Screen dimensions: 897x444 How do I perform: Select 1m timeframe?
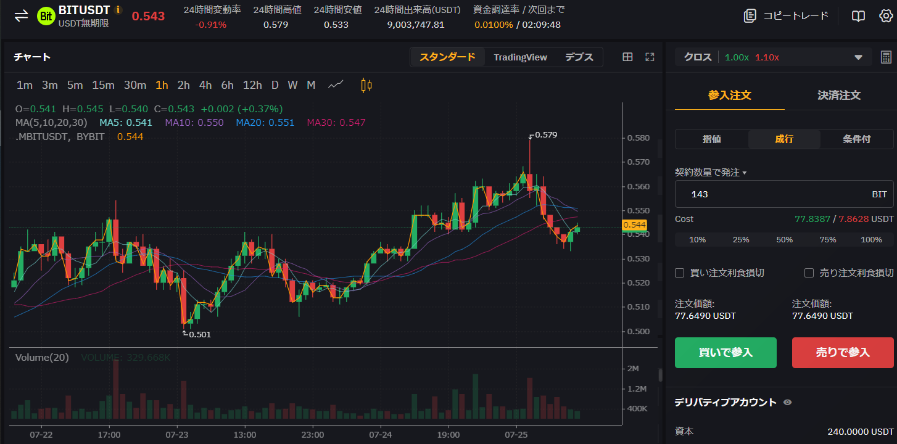point(24,85)
